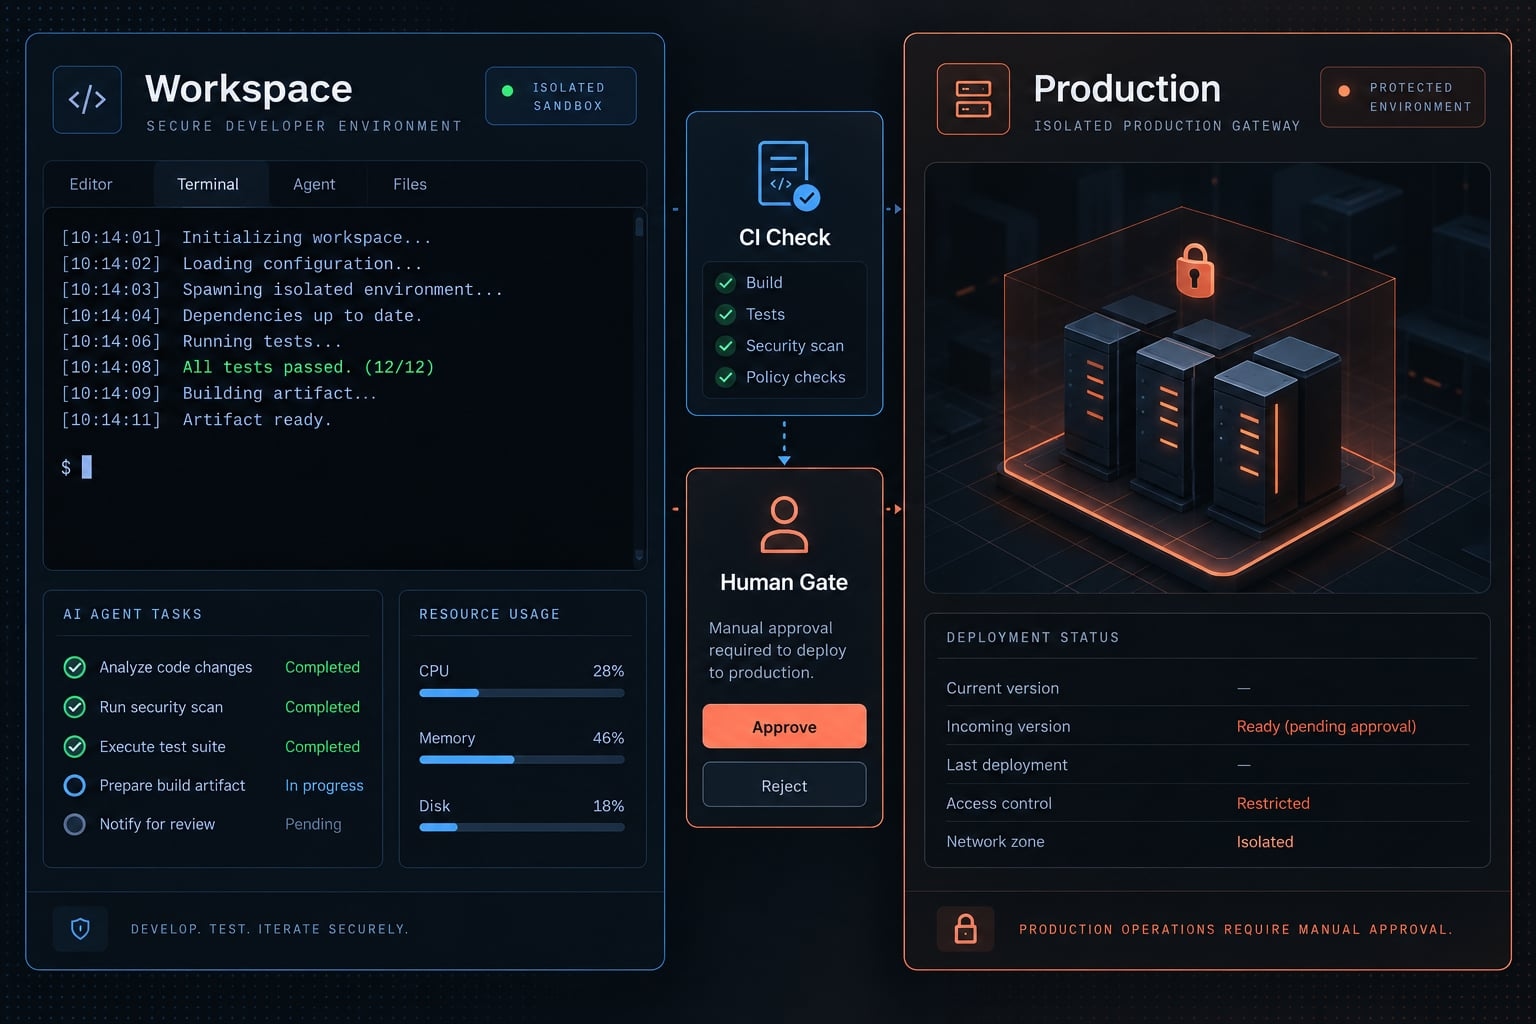
Task: Switch to the Editor tab
Action: pyautogui.click(x=91, y=184)
